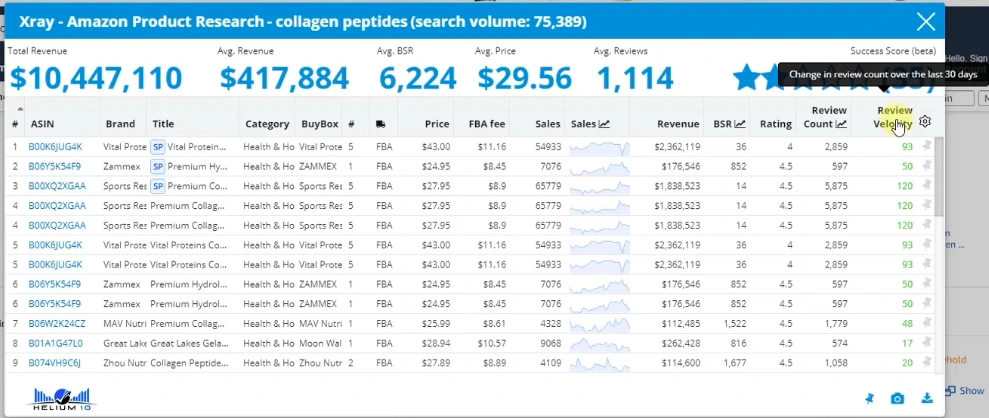Click the shipping truck column icon

click(380, 124)
